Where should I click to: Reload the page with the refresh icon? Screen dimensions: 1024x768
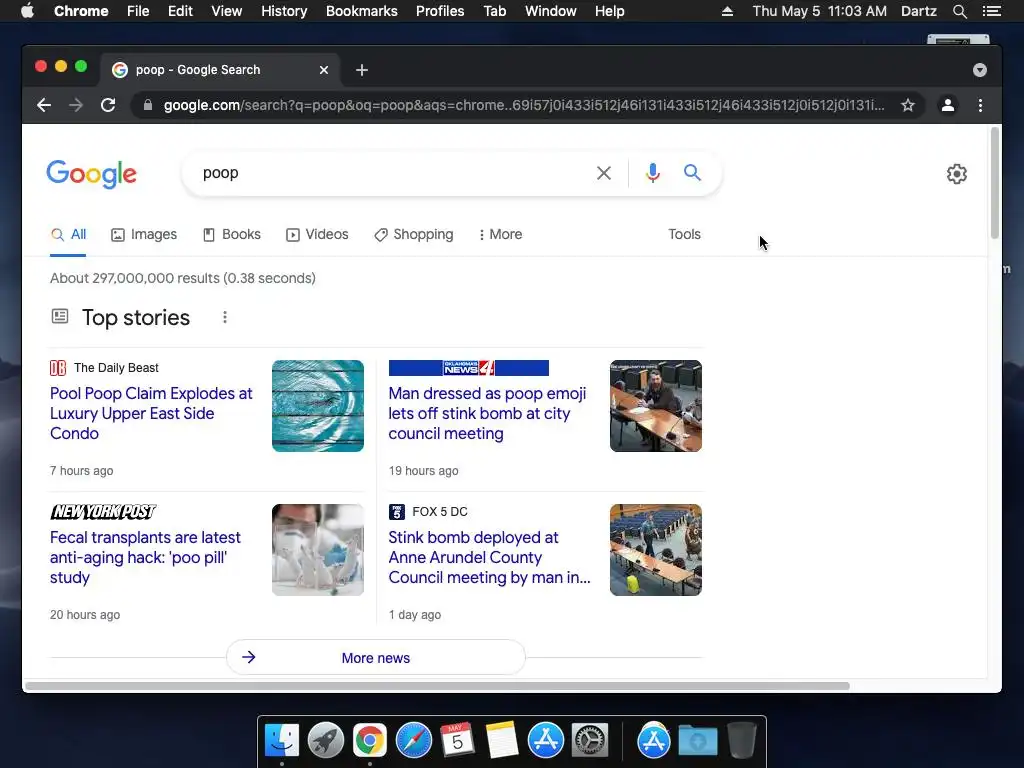tap(108, 105)
